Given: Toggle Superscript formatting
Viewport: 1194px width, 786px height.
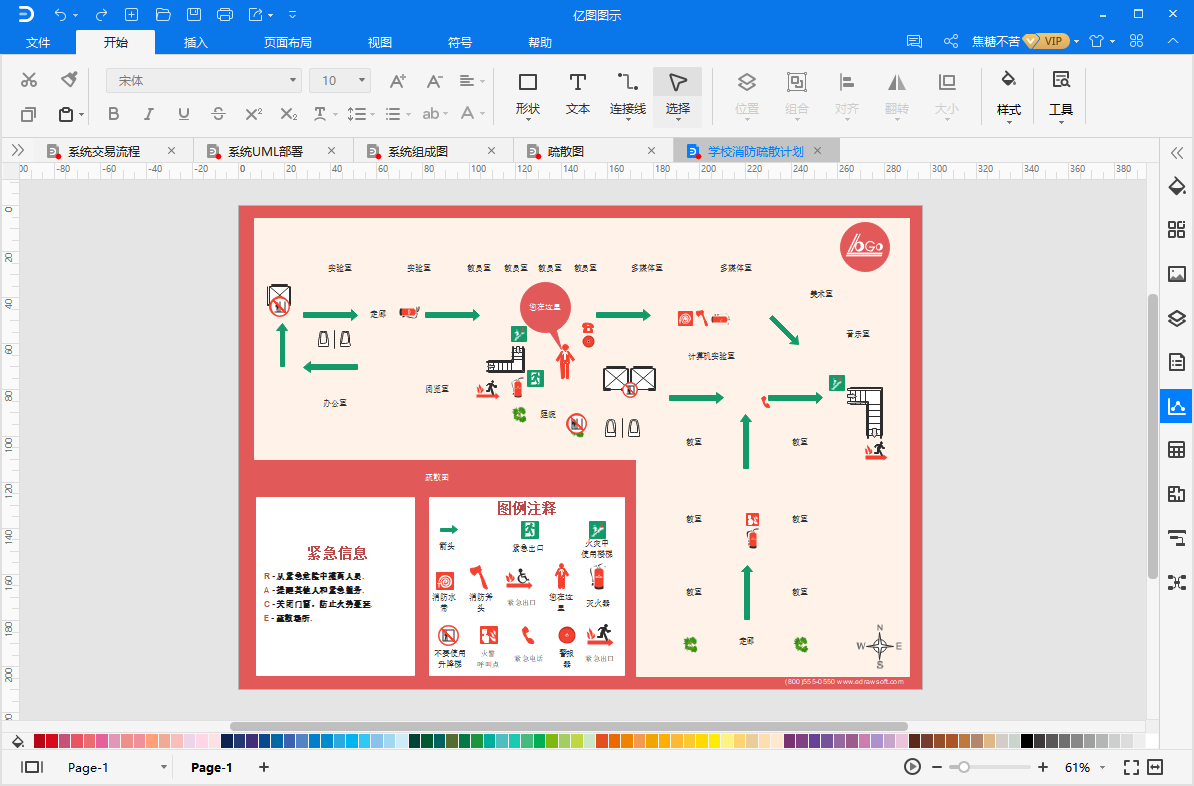Looking at the screenshot, I should click(x=254, y=113).
